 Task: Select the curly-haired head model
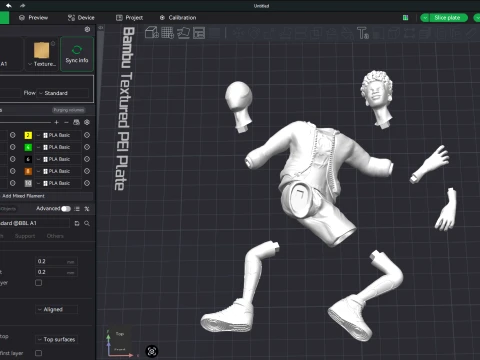coord(377,98)
